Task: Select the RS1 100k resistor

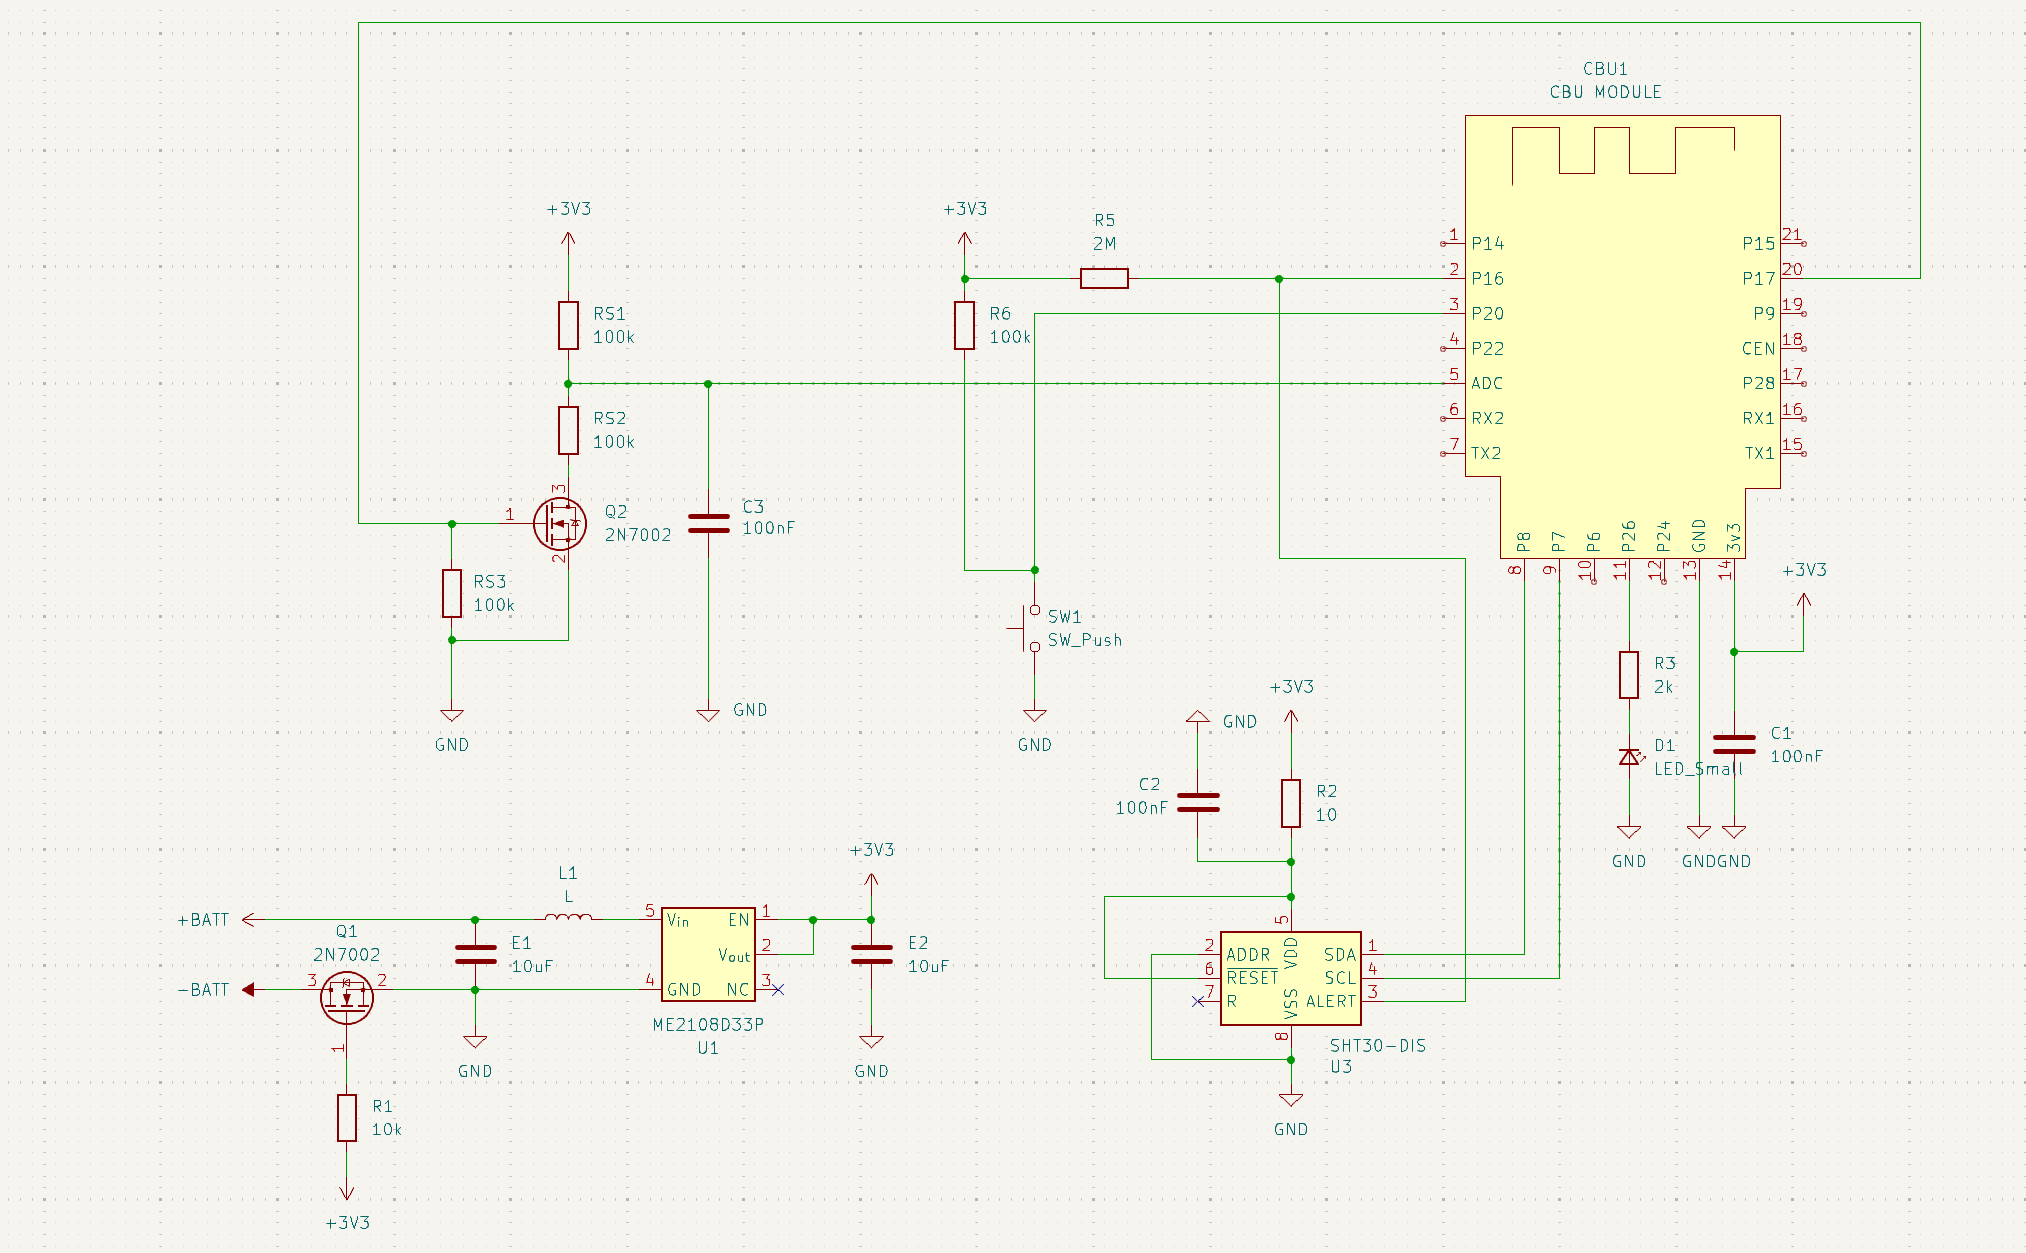Action: (x=568, y=325)
